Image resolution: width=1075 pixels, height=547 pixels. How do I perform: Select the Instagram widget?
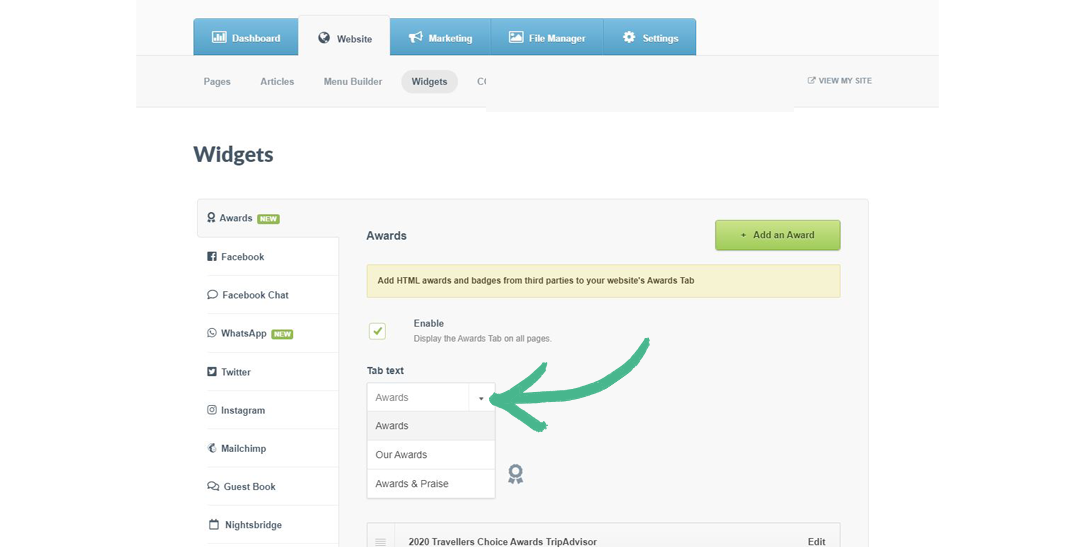point(243,410)
